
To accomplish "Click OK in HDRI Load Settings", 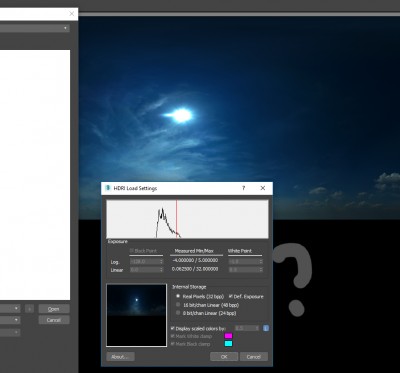I will pos(224,357).
